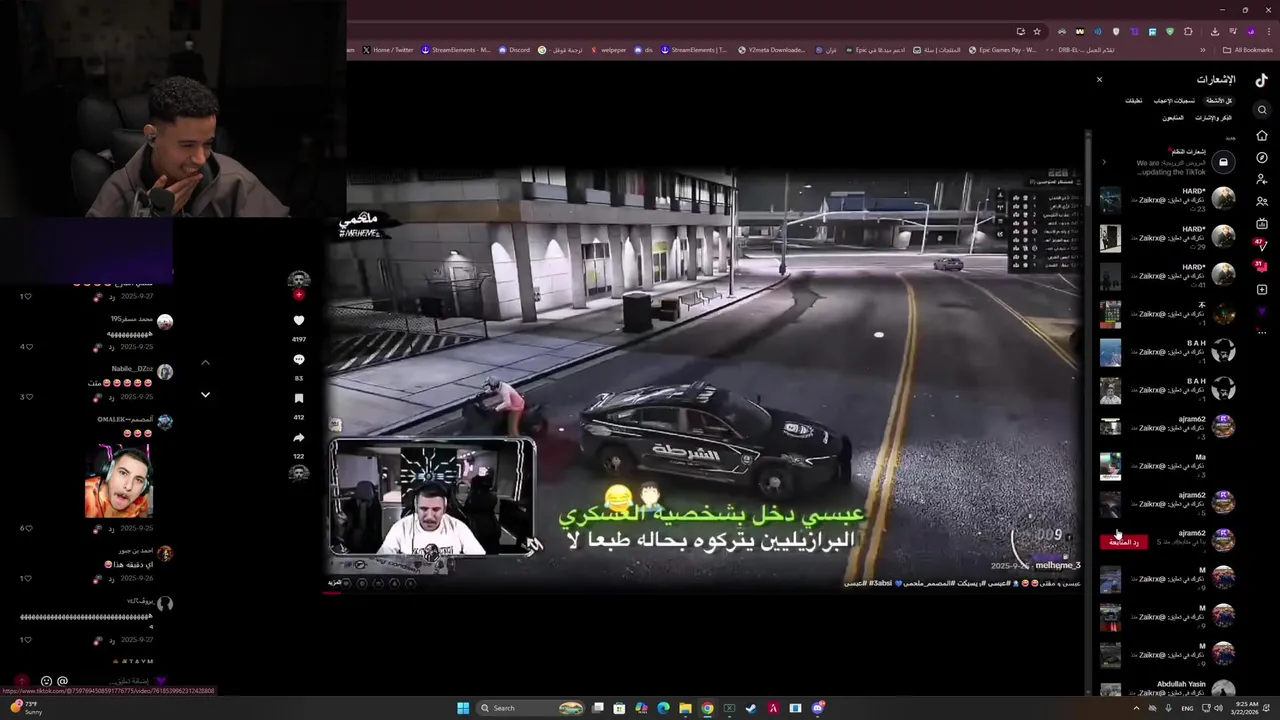1280x720 pixels.
Task: Like the video with the heart icon
Action: coord(298,320)
